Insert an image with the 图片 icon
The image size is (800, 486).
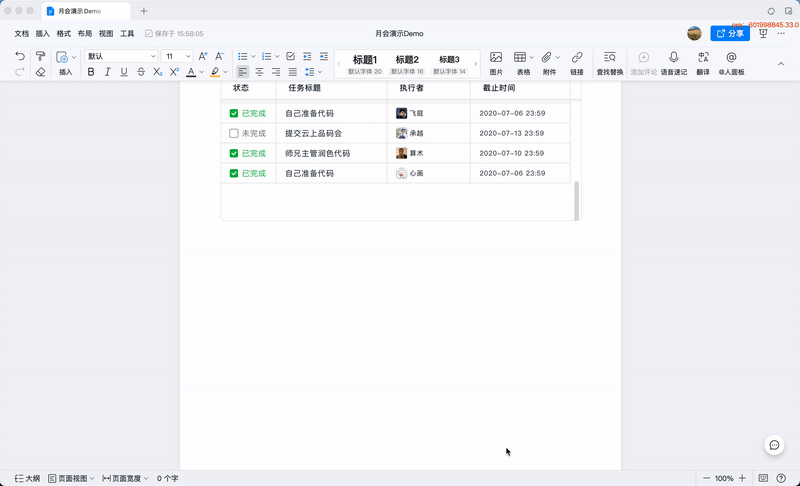pos(496,63)
